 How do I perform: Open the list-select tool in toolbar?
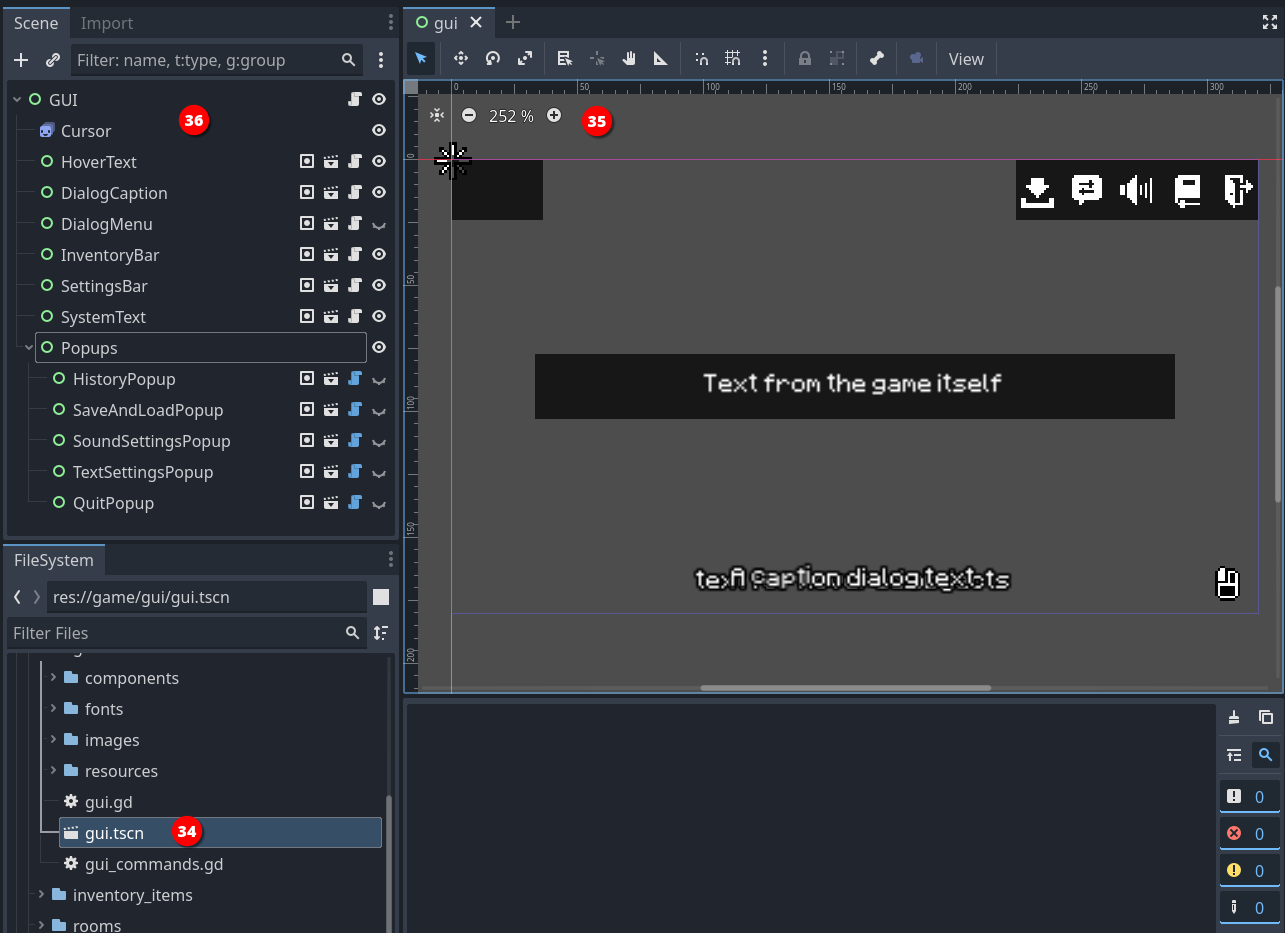565,59
